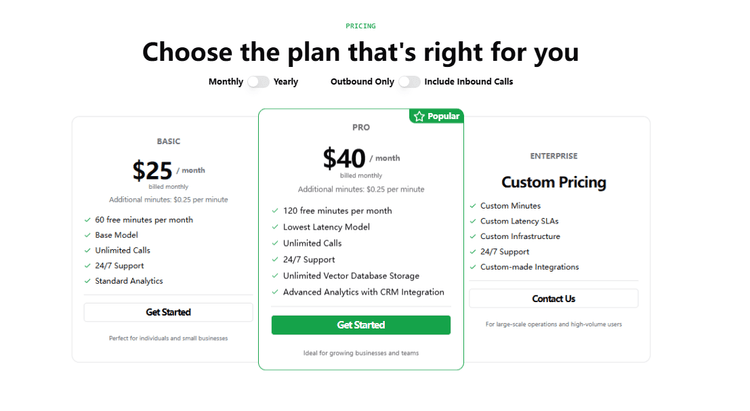Click checkmark beside Unlimited Vector Database Storage
This screenshot has width=750, height=411.
[x=275, y=276]
